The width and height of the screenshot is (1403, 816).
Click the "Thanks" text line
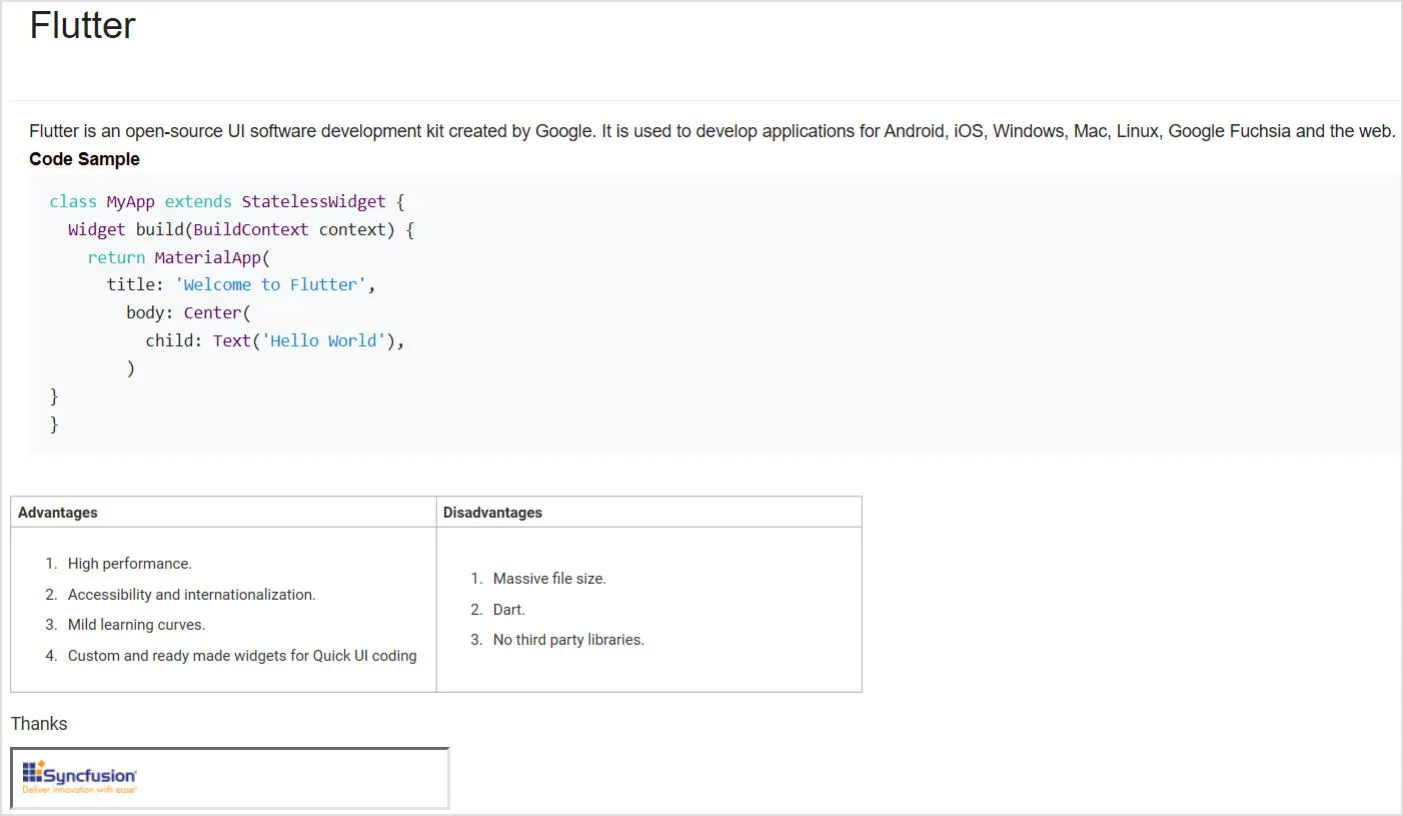tap(39, 724)
